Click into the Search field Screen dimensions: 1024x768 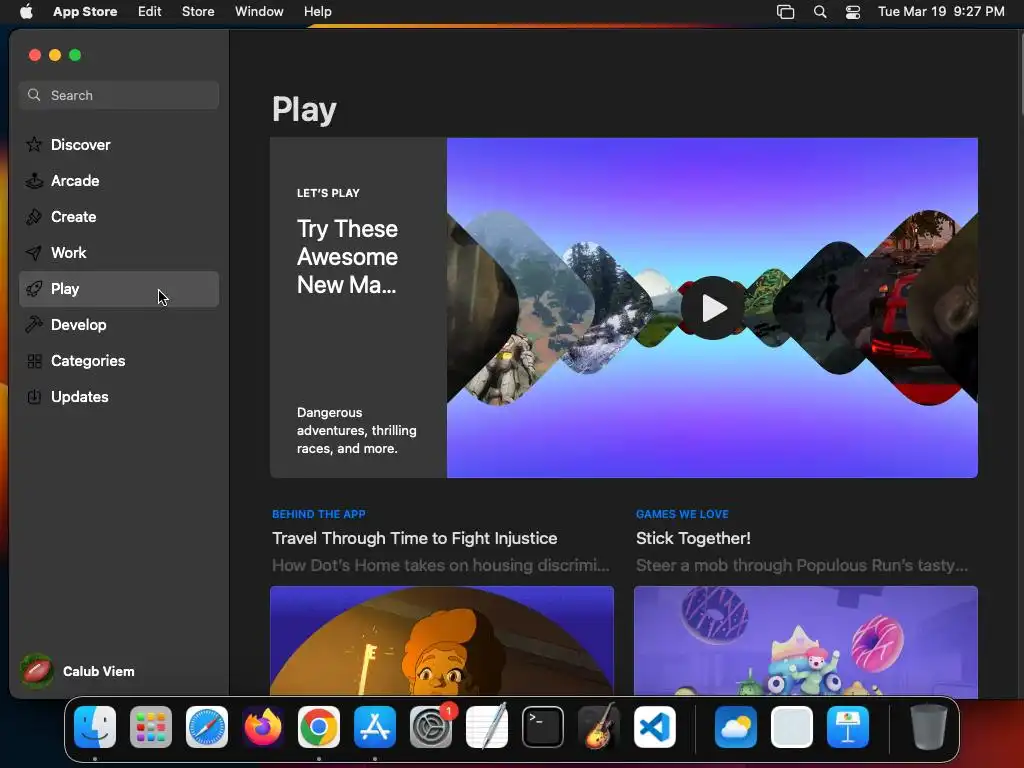[x=119, y=95]
